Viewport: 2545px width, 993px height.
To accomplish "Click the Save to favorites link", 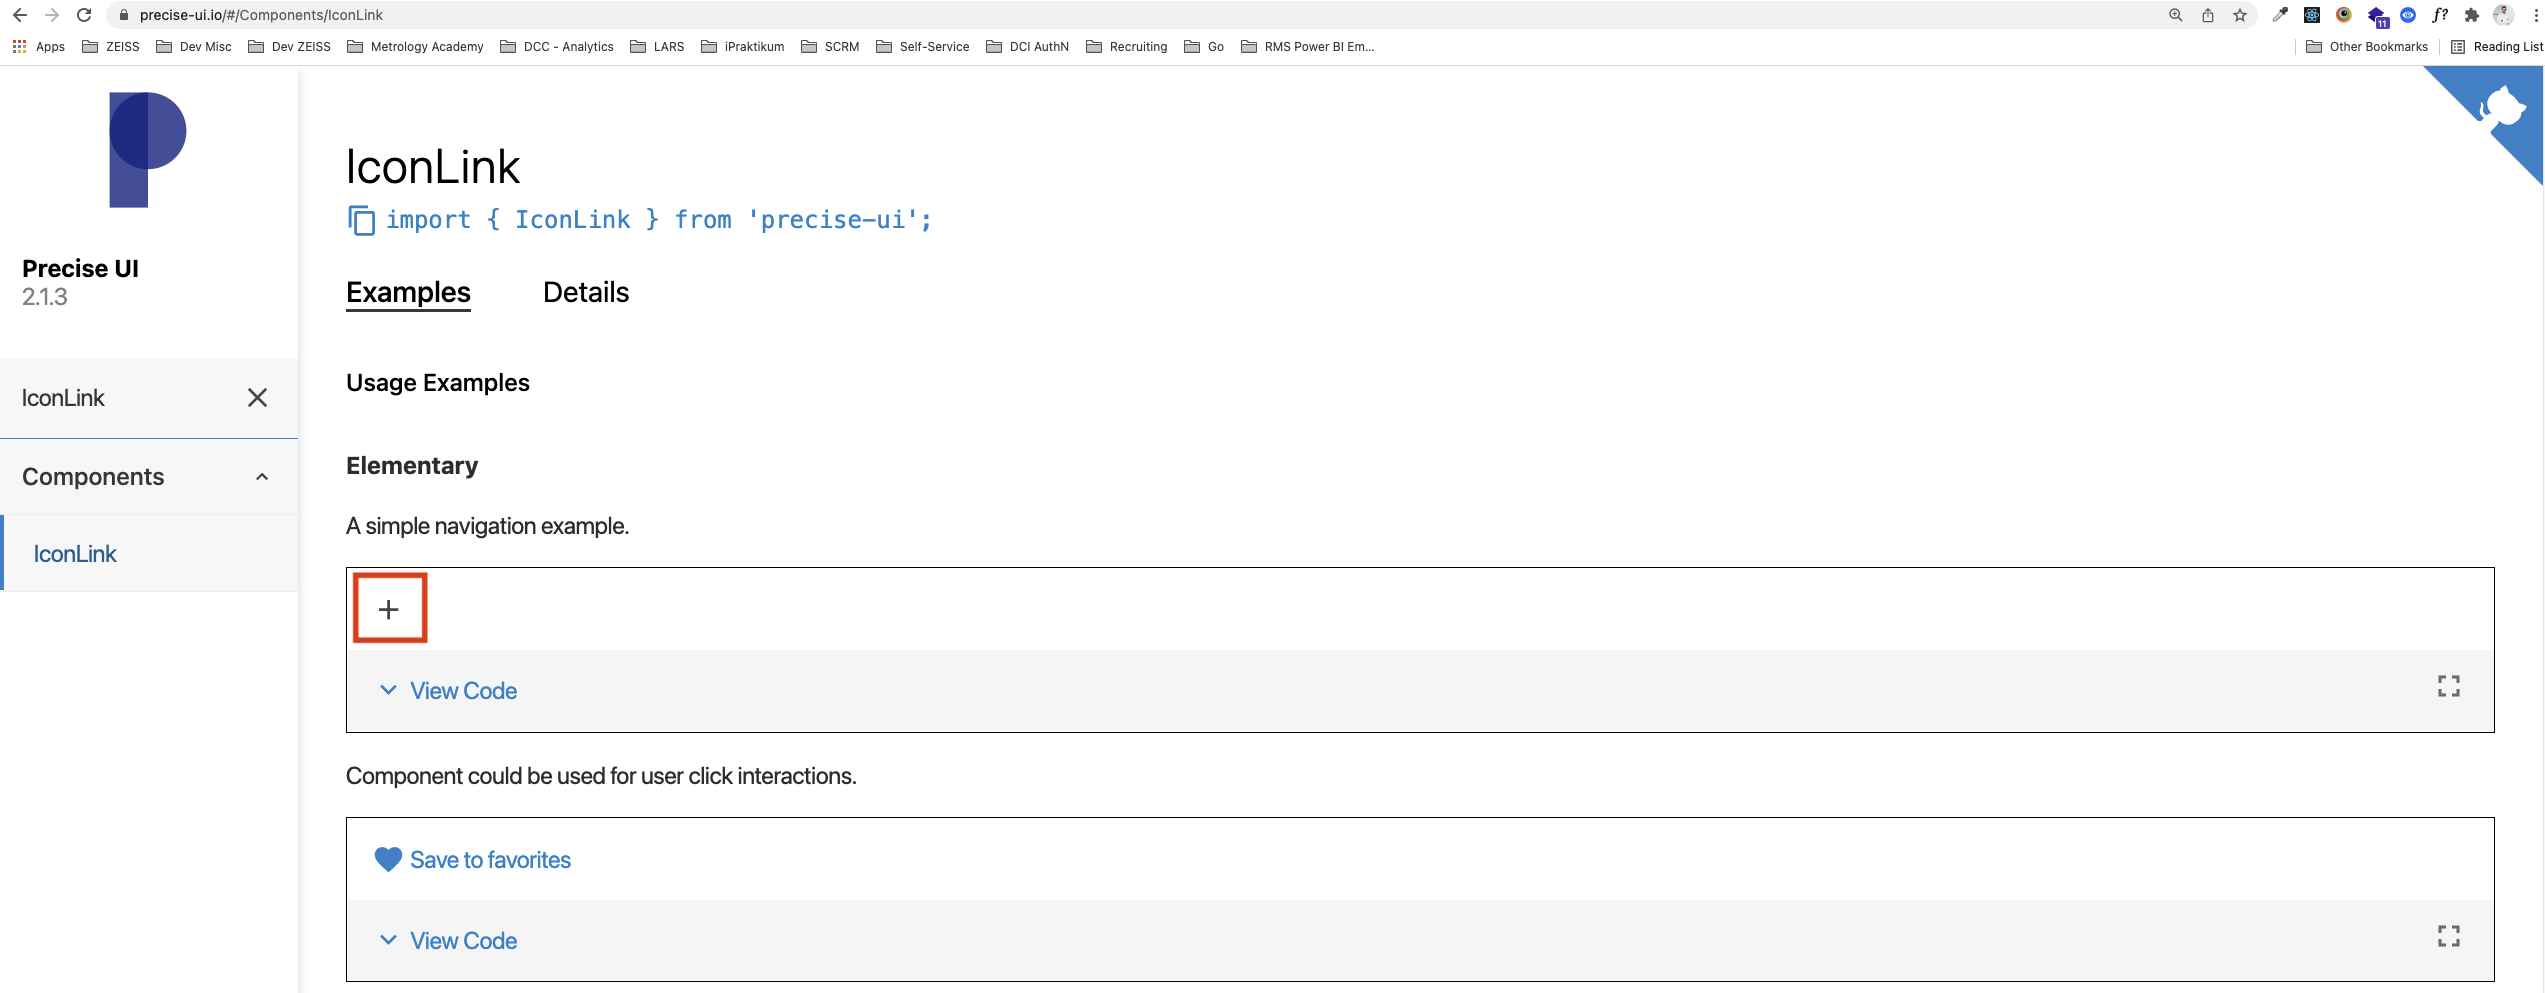I will point(490,859).
